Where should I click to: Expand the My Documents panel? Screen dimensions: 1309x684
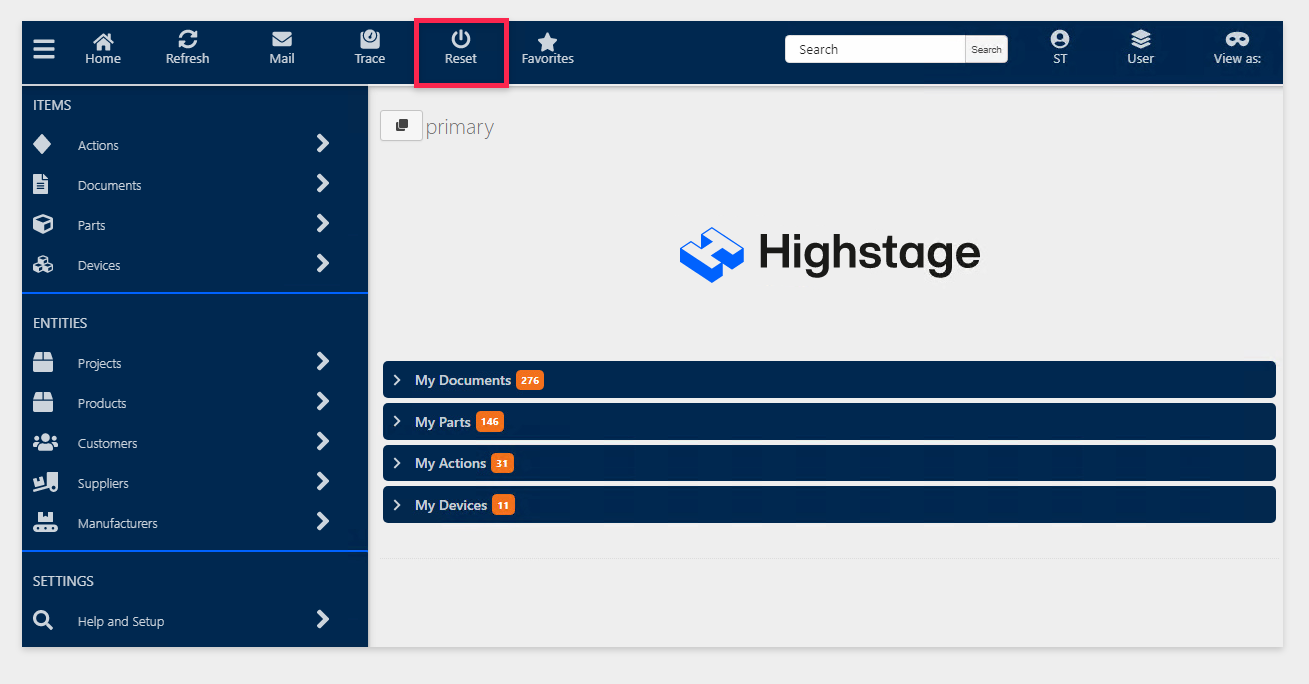point(829,380)
